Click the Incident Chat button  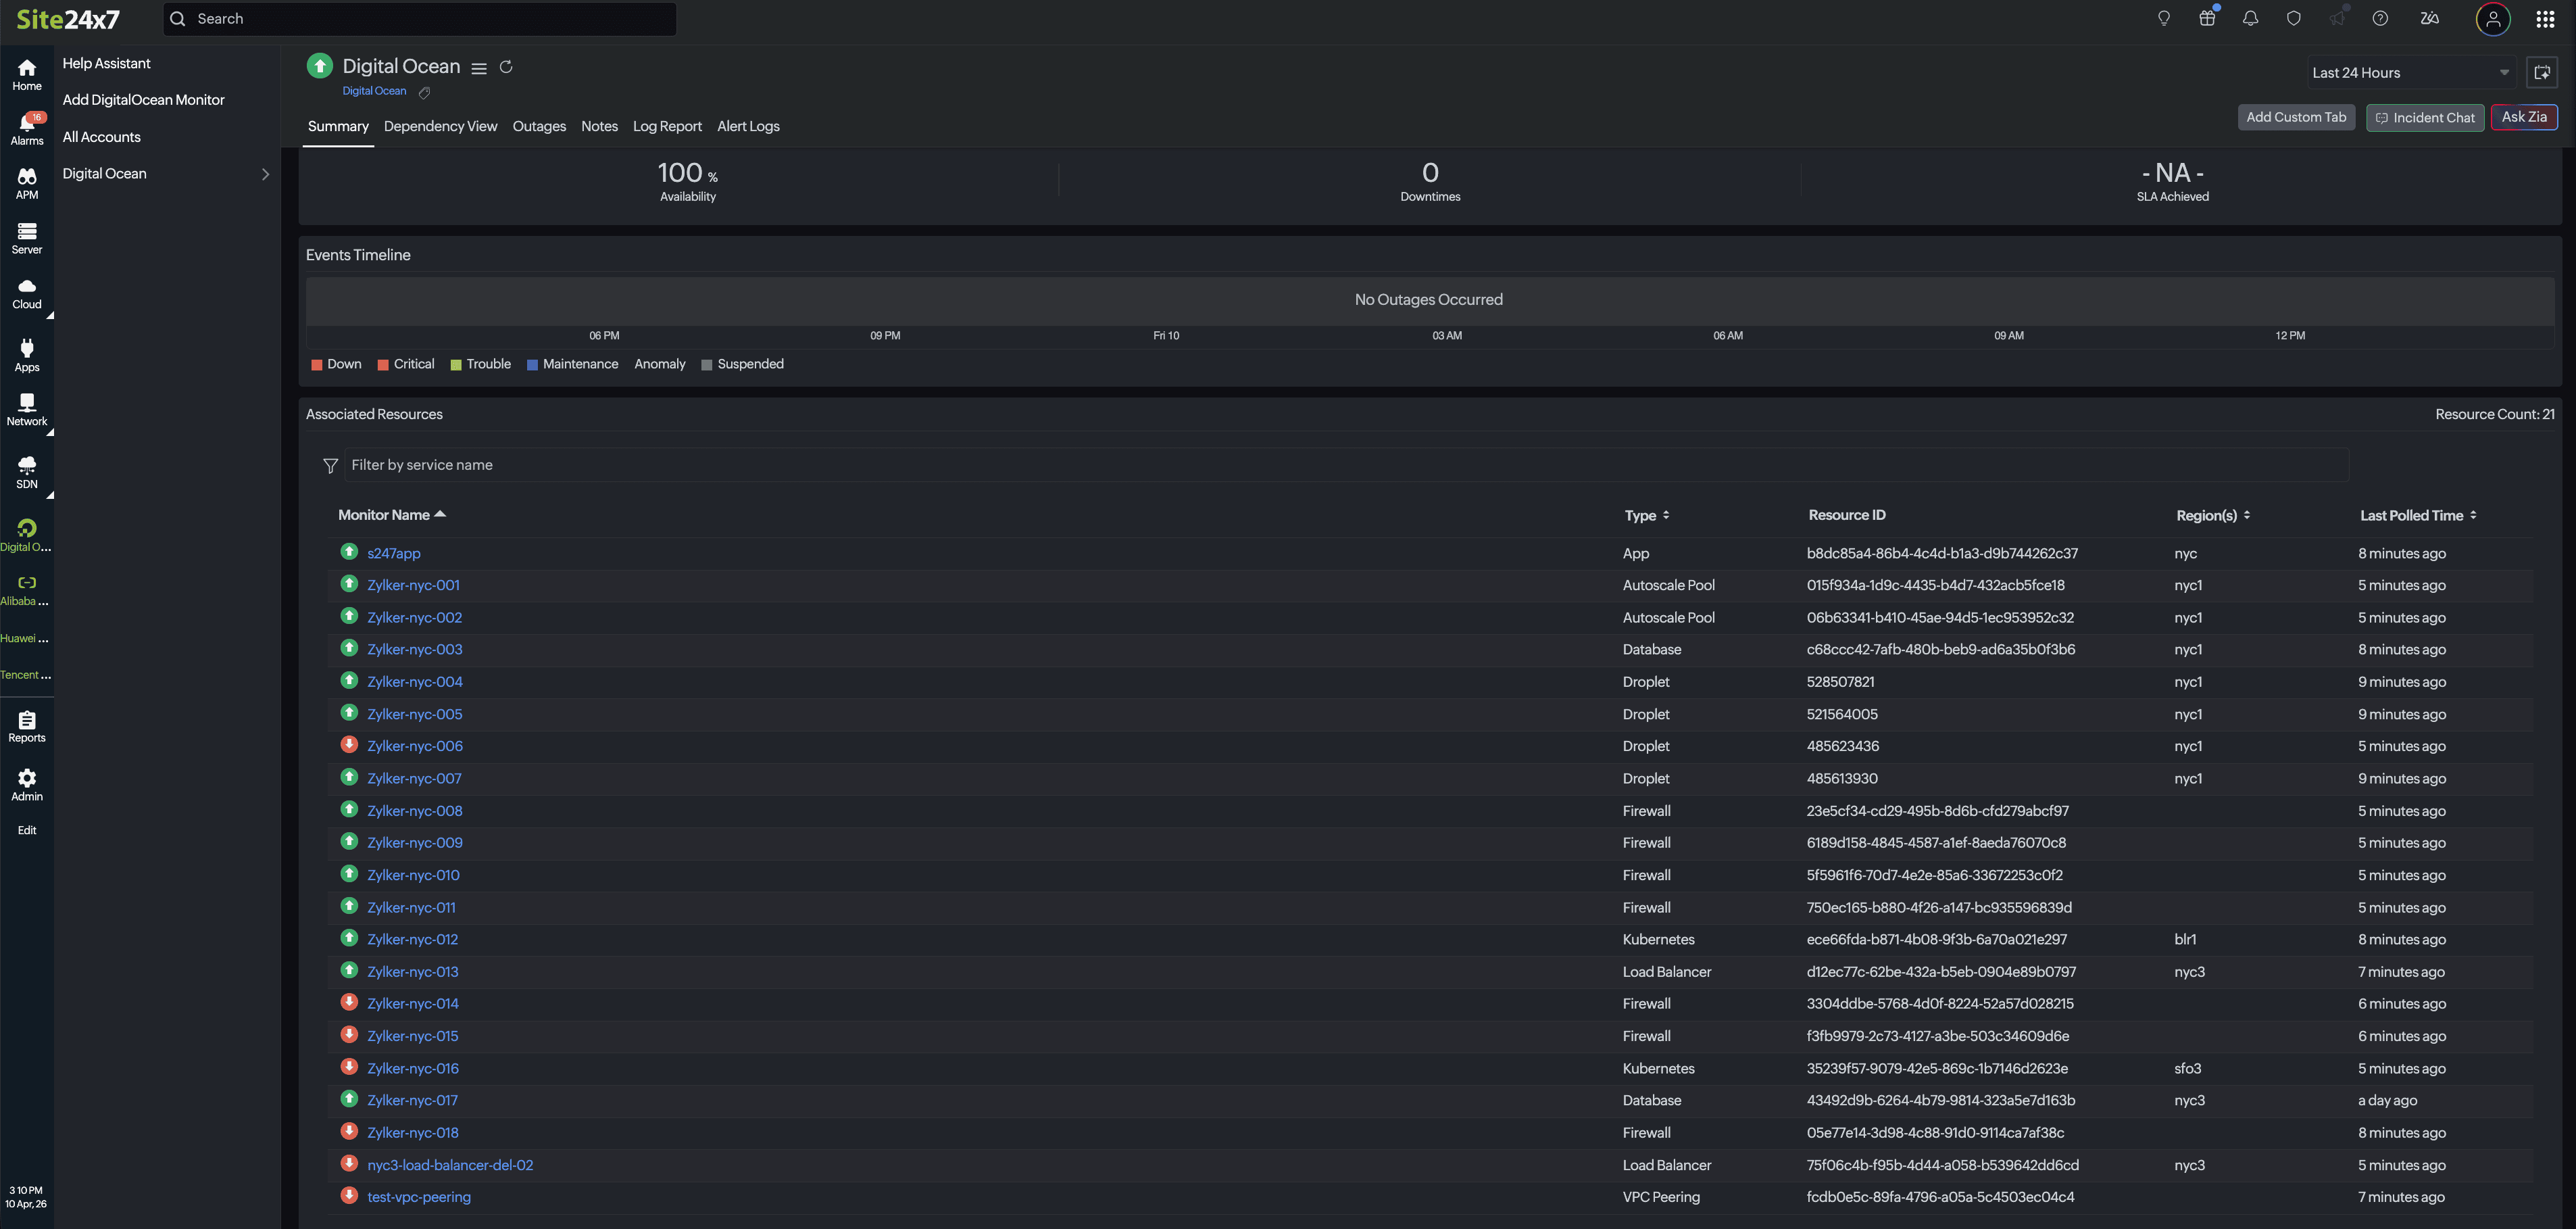tap(2425, 118)
